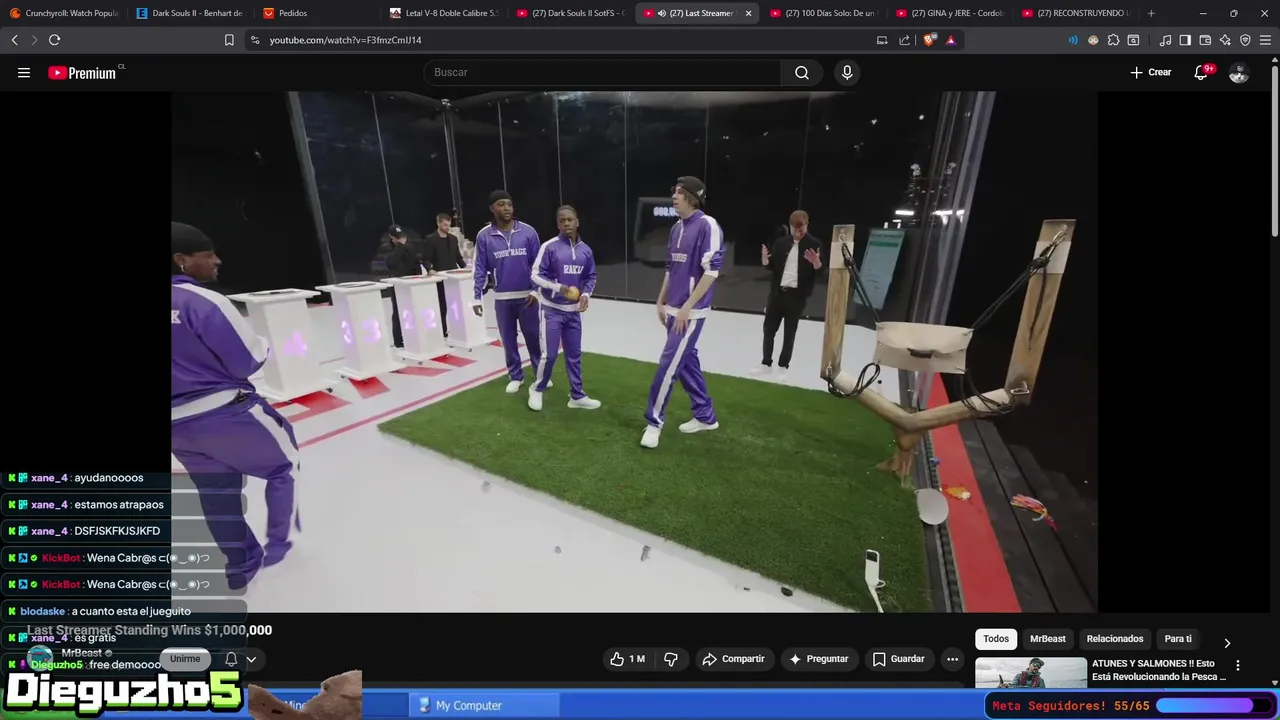1280x720 pixels.
Task: Bookmark this page in the address bar
Action: pyautogui.click(x=229, y=40)
